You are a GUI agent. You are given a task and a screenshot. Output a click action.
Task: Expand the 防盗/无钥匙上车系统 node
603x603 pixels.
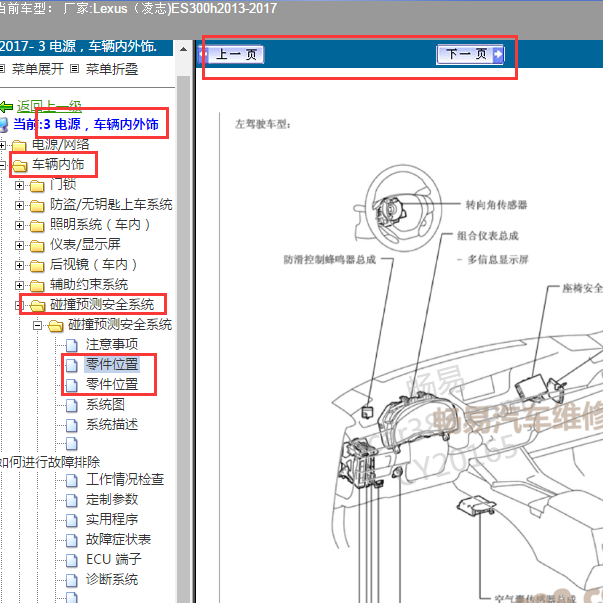[19, 205]
